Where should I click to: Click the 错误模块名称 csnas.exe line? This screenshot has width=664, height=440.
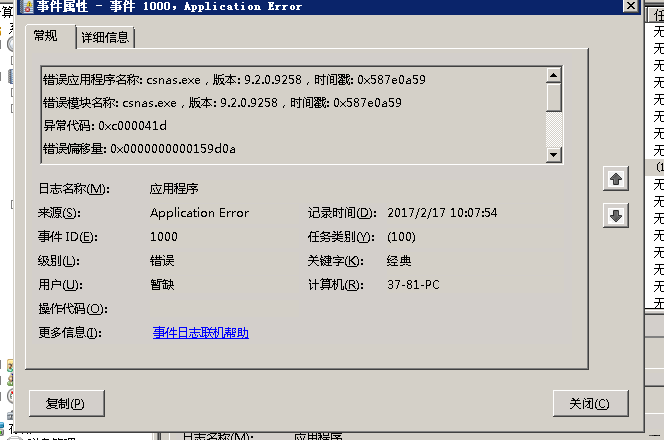tap(222, 102)
